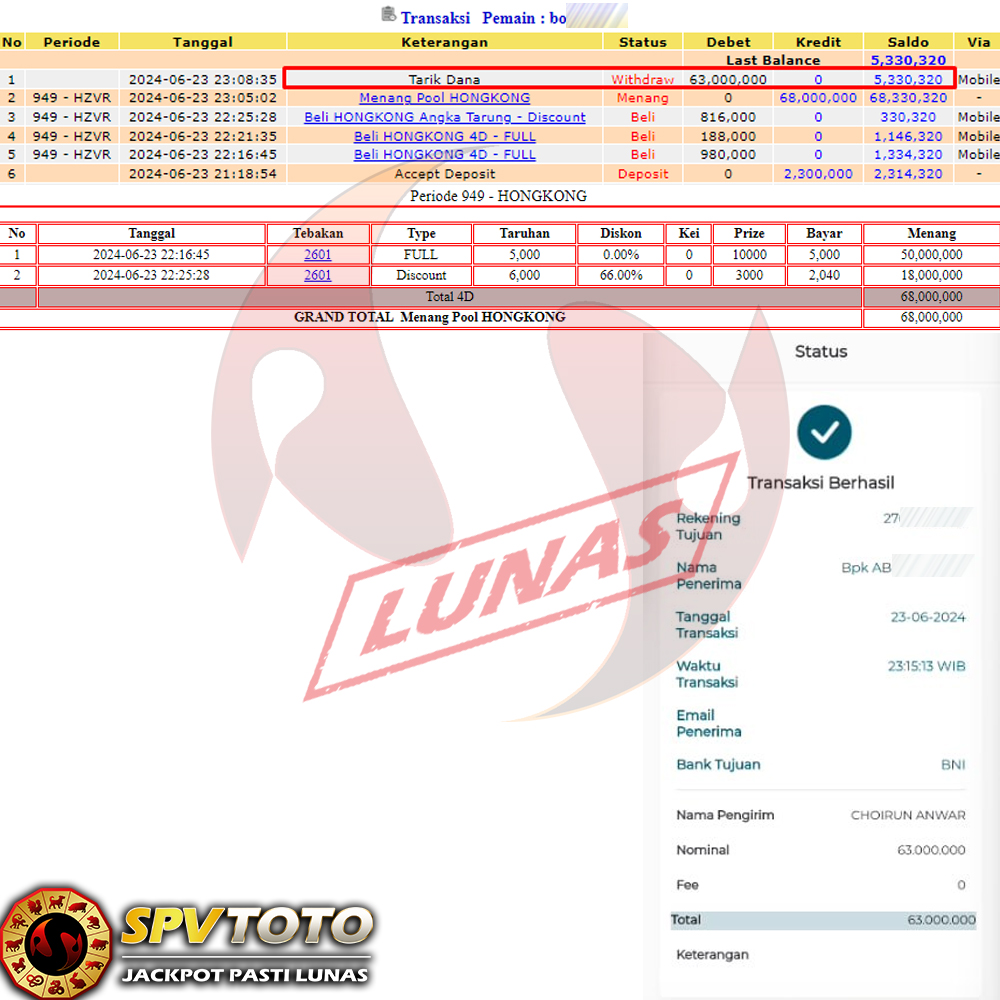Image resolution: width=1000 pixels, height=1000 pixels.
Task: Click the checkmark icon above Transaksi Berhasil
Action: (824, 432)
